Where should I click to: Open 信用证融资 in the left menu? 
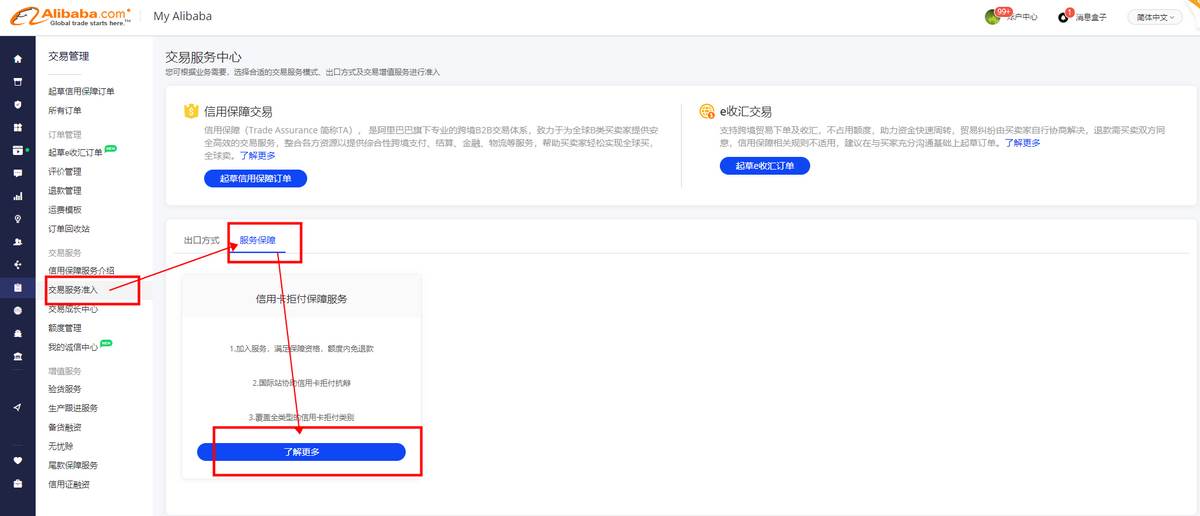coord(69,484)
